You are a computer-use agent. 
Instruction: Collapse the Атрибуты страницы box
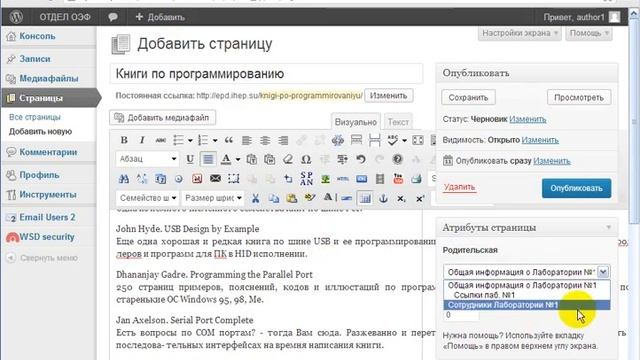[x=608, y=227]
